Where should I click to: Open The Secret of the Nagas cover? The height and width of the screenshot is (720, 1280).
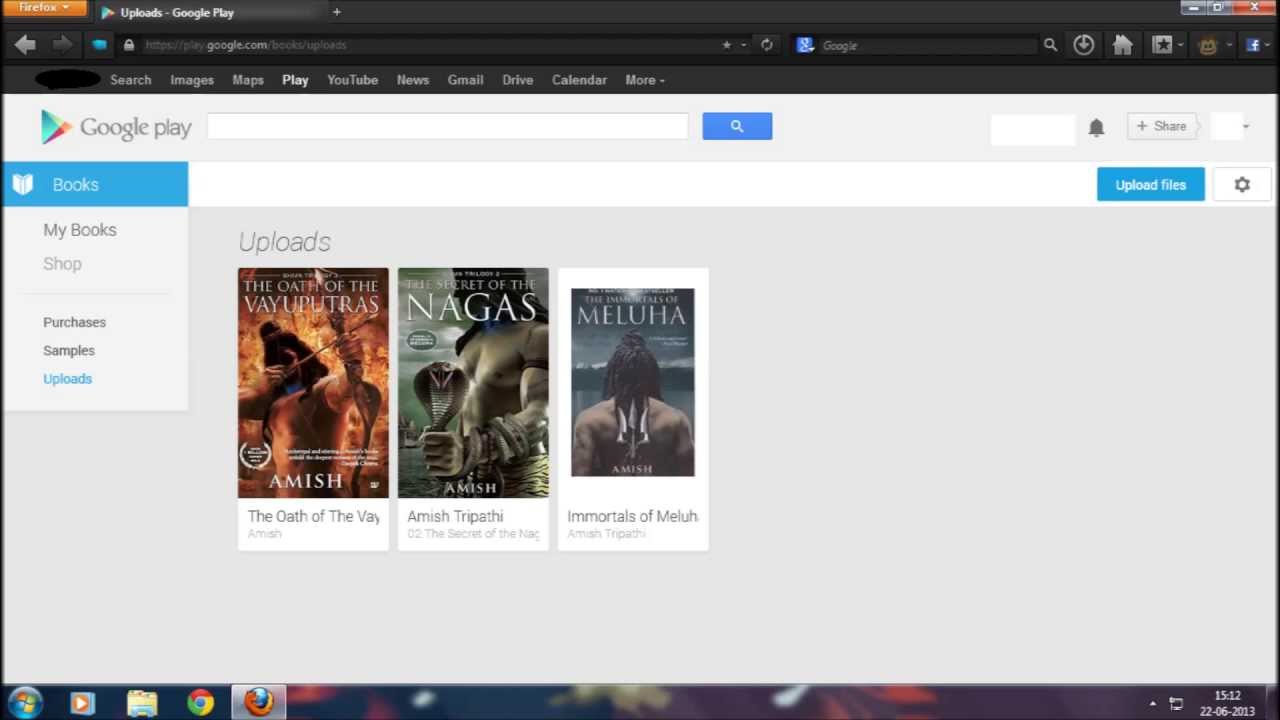[x=473, y=383]
